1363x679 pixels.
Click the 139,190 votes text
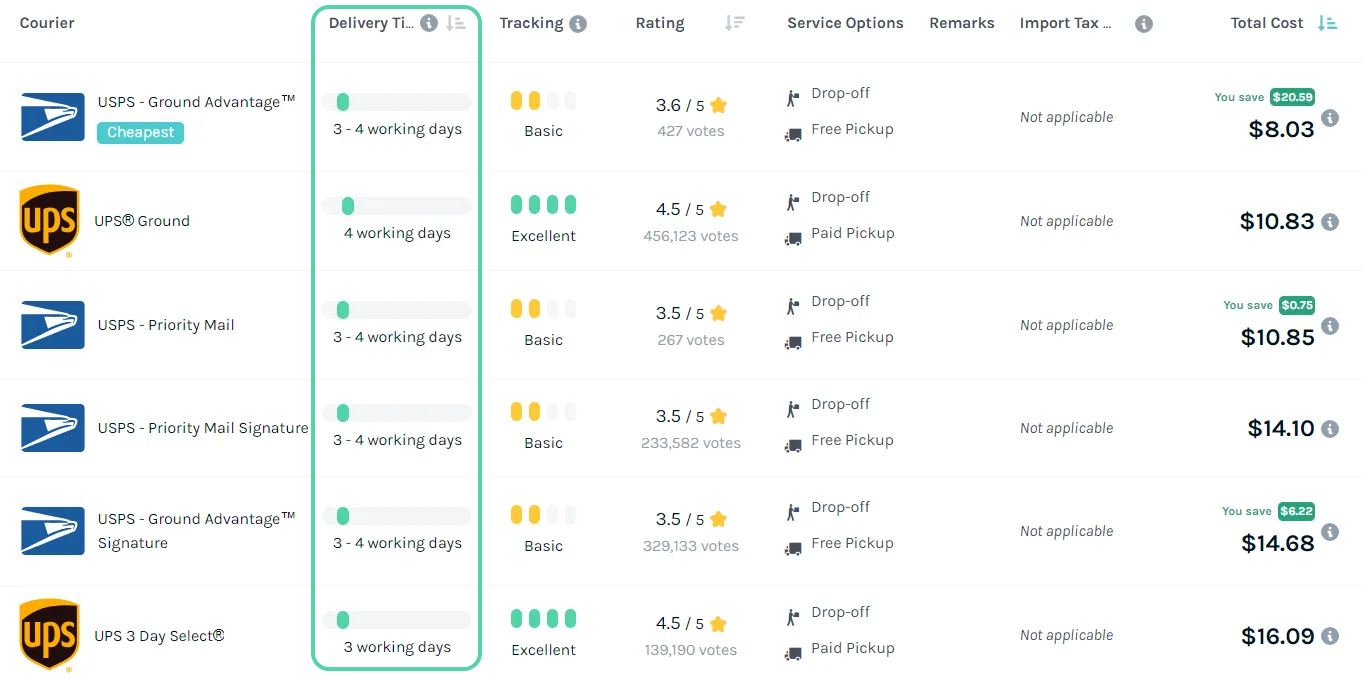pos(691,650)
